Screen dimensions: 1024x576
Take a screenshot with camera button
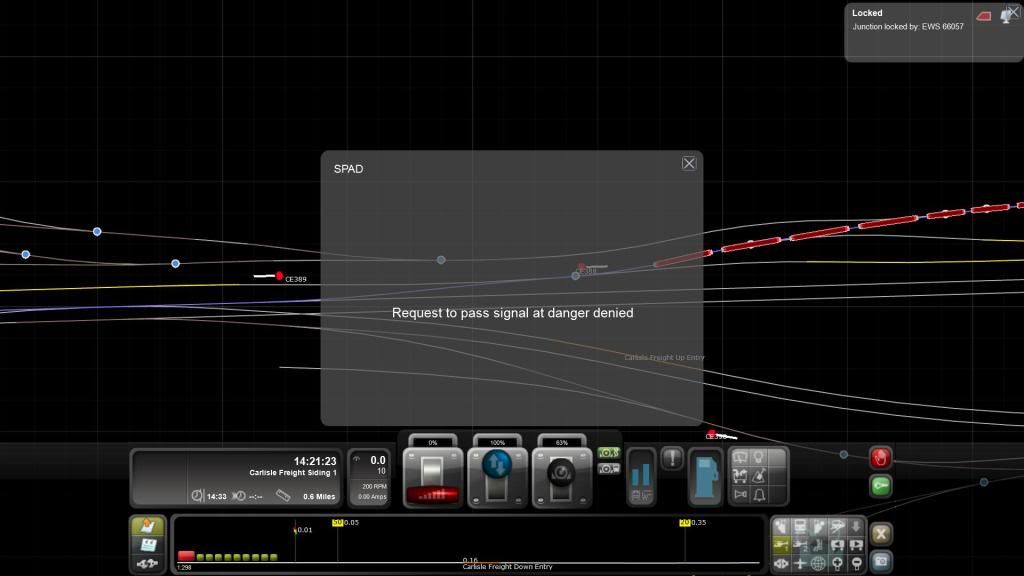[880, 561]
